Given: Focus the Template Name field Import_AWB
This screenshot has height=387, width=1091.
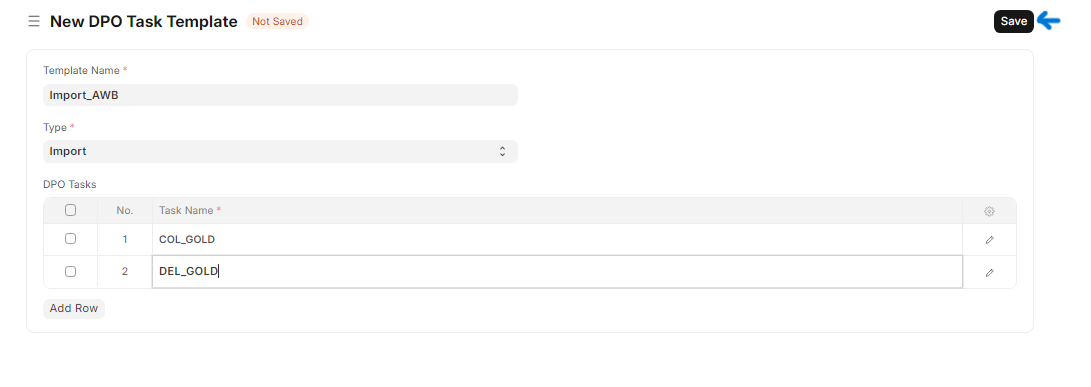Looking at the screenshot, I should [280, 95].
